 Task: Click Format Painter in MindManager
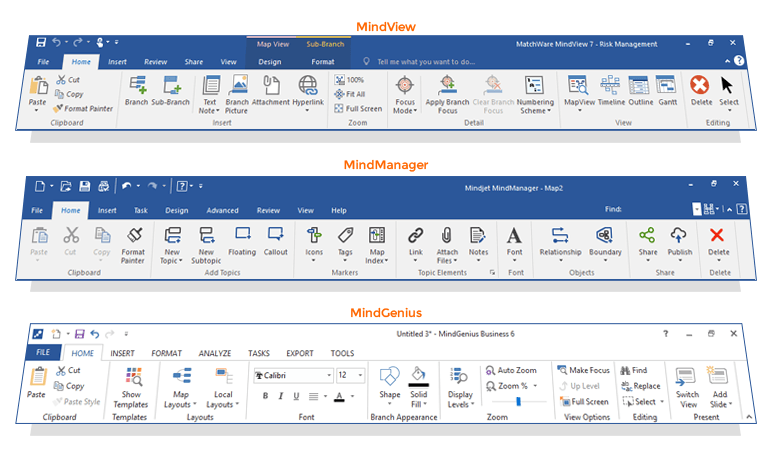click(133, 246)
